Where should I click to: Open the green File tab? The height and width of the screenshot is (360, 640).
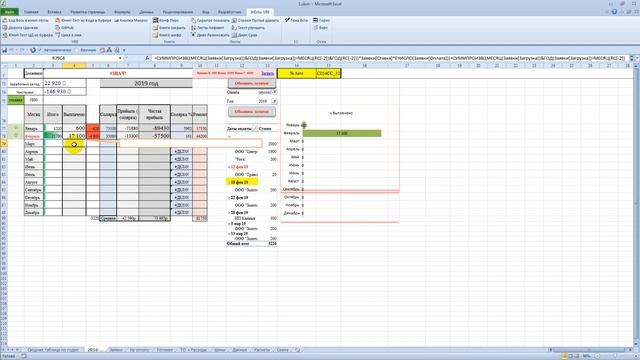click(9, 12)
